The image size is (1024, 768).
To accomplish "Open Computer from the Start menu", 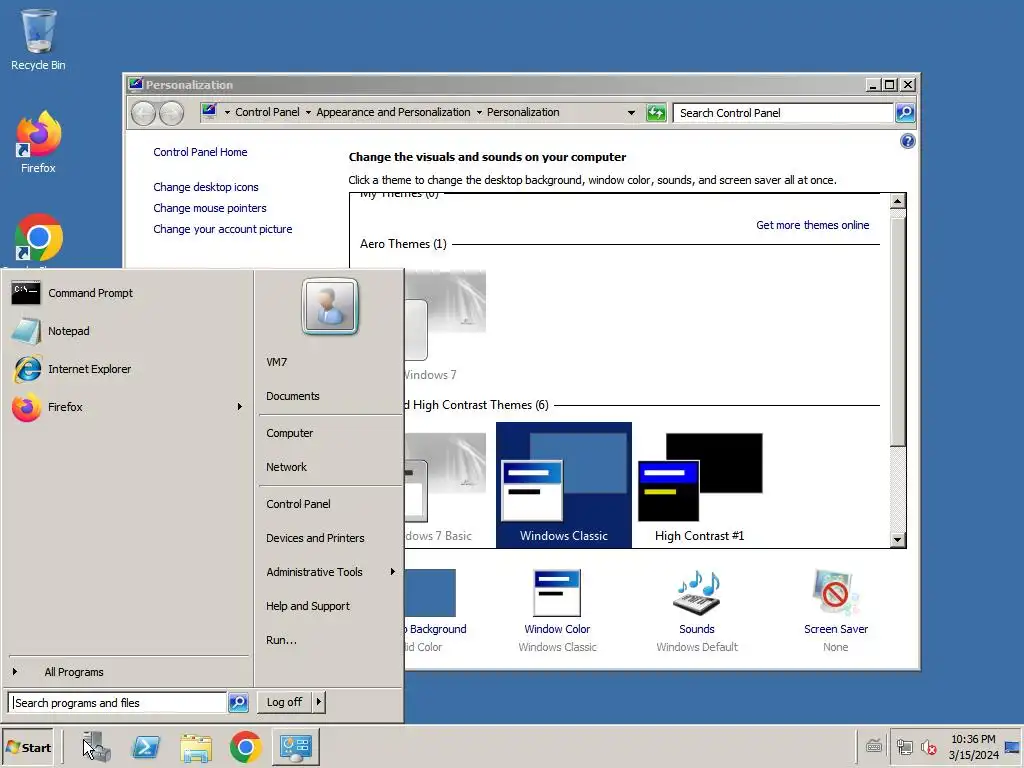I will (289, 433).
